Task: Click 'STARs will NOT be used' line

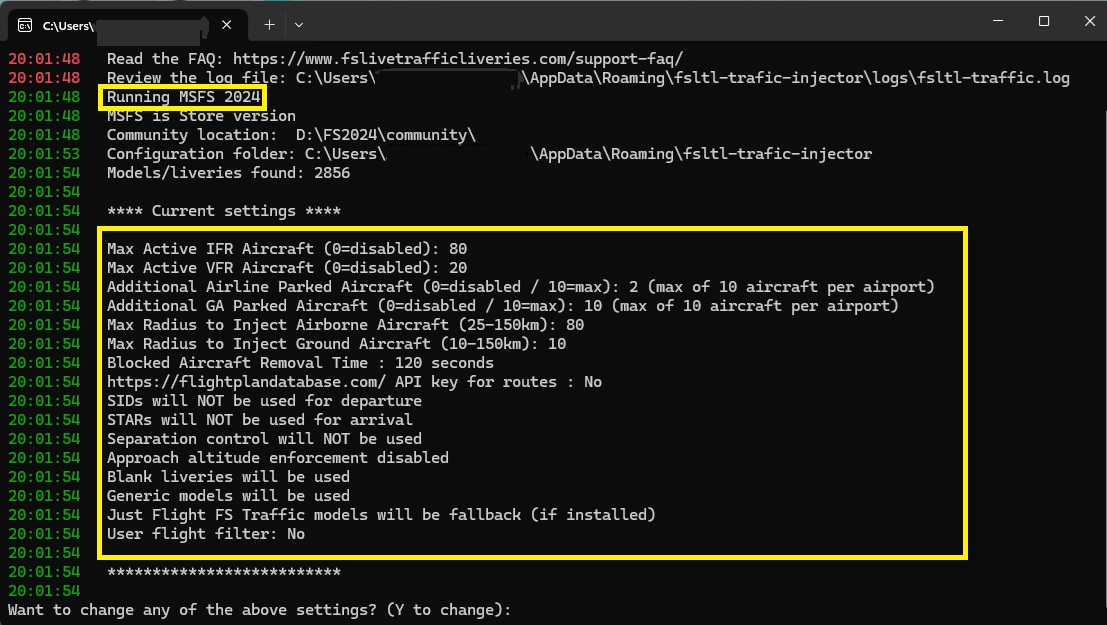Action: click(x=260, y=420)
